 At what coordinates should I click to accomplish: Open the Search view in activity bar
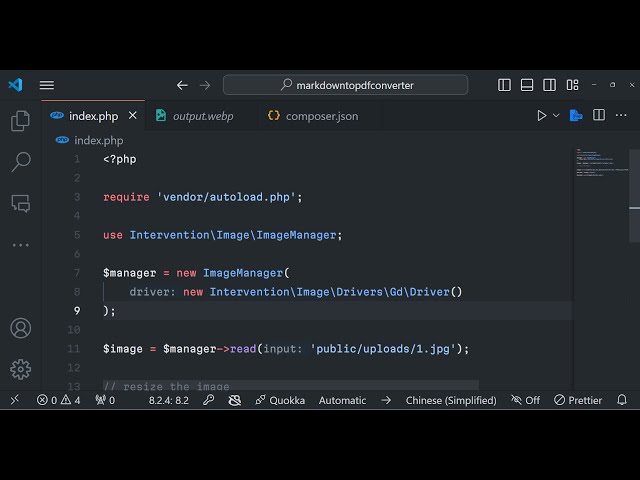click(20, 162)
